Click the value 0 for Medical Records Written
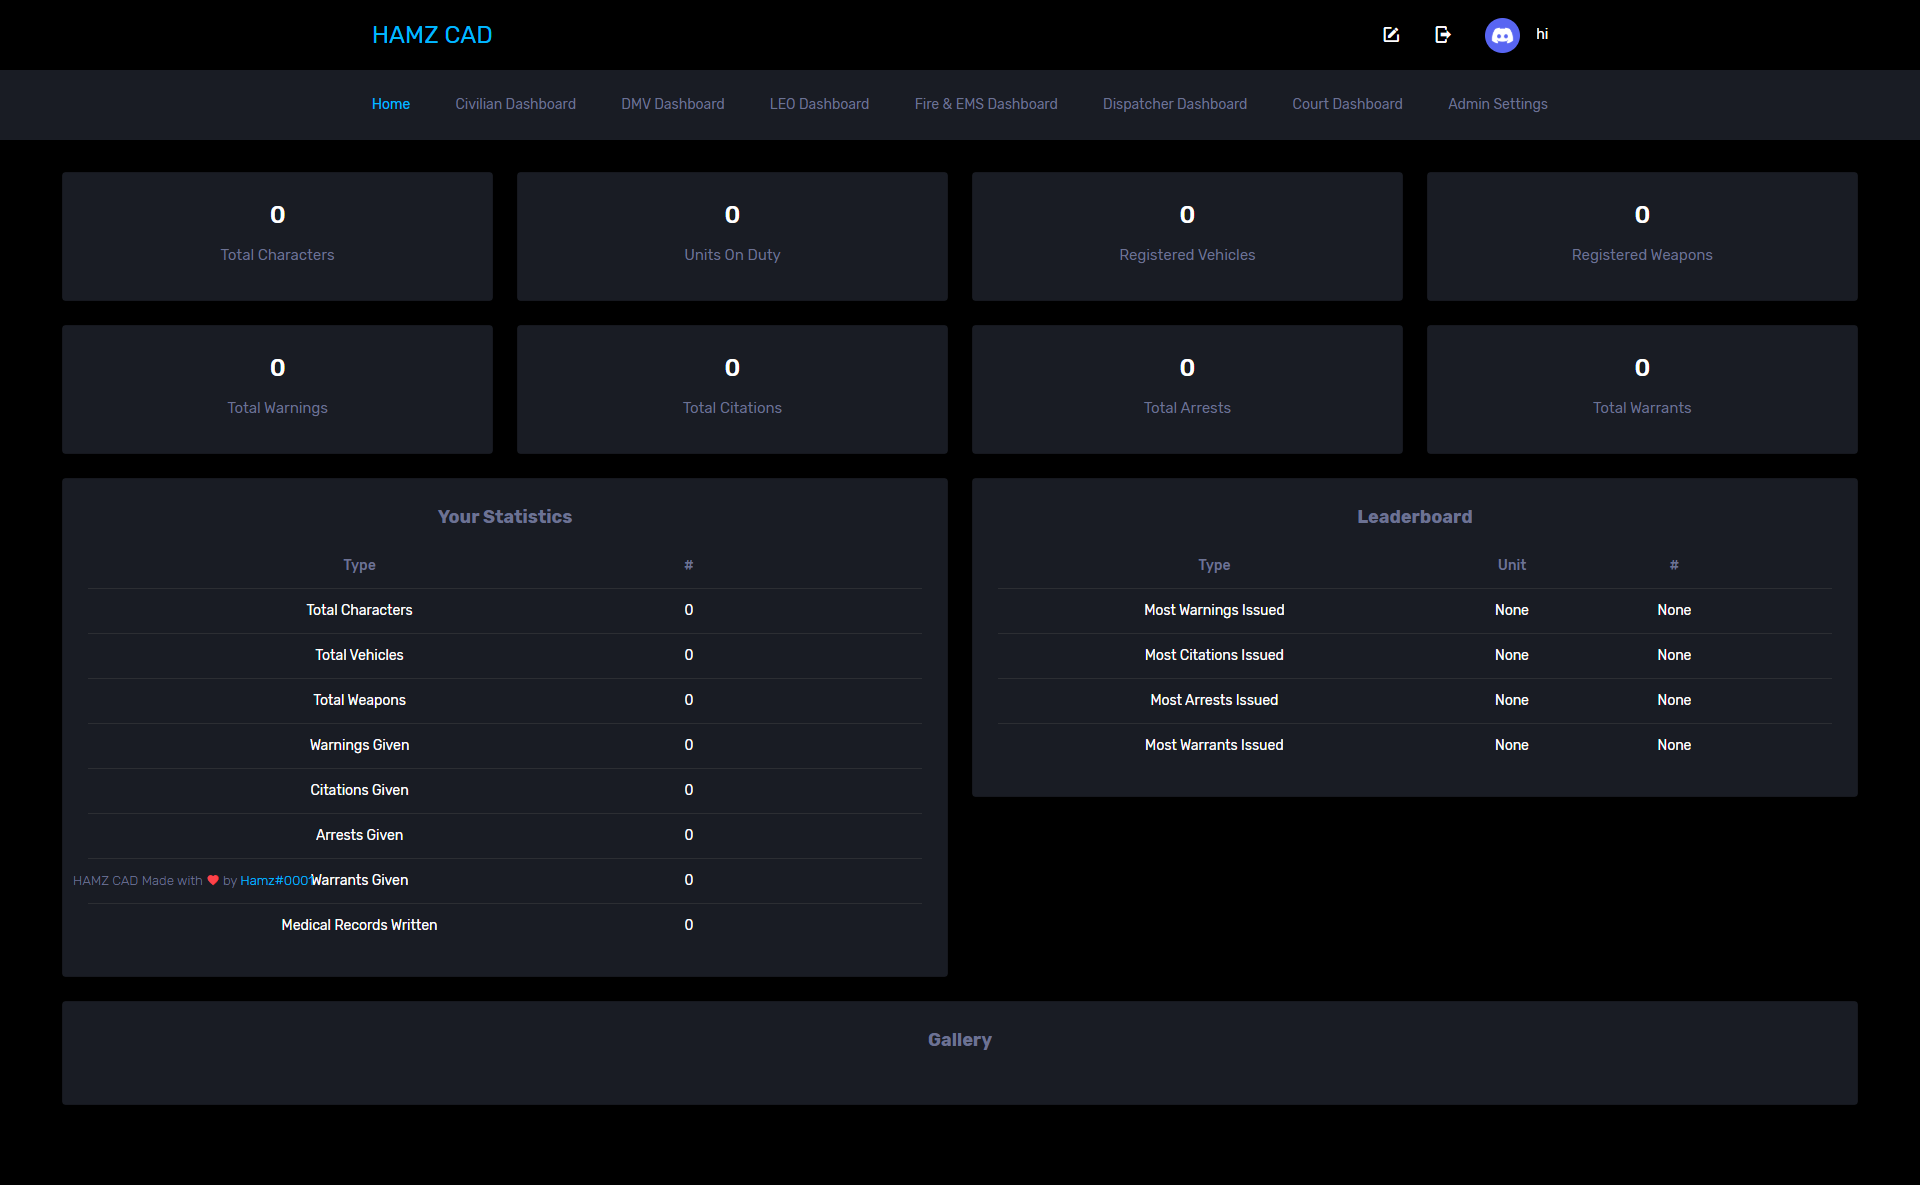 pyautogui.click(x=689, y=925)
